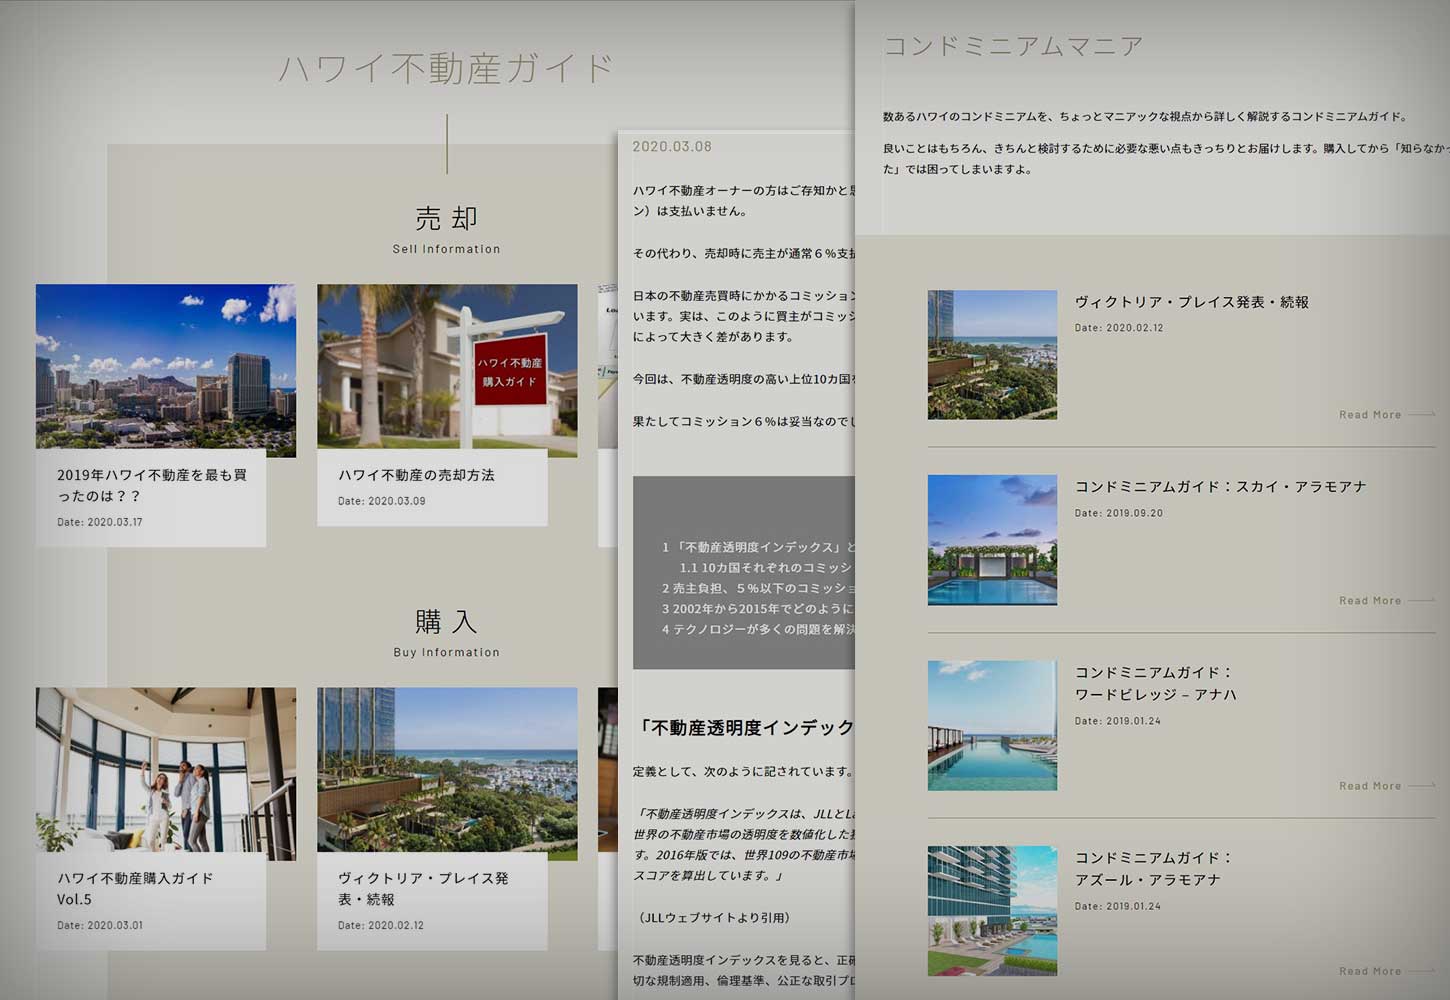The height and width of the screenshot is (1000, 1450).
Task: Open the Victoria Place thumbnail in Buy Information section
Action: 447,770
